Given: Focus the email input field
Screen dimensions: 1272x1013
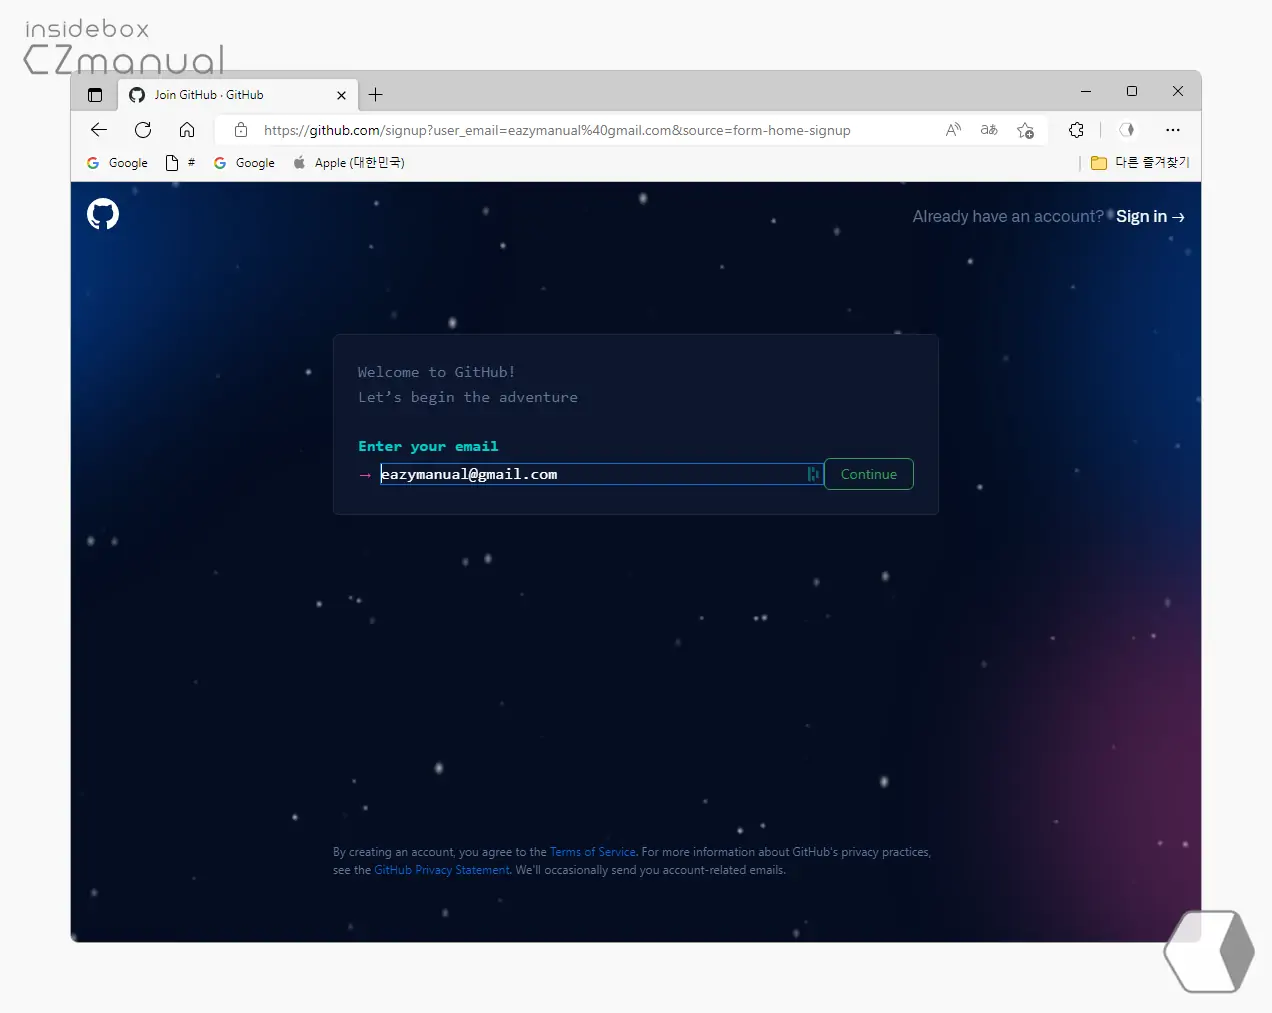Looking at the screenshot, I should pos(600,474).
